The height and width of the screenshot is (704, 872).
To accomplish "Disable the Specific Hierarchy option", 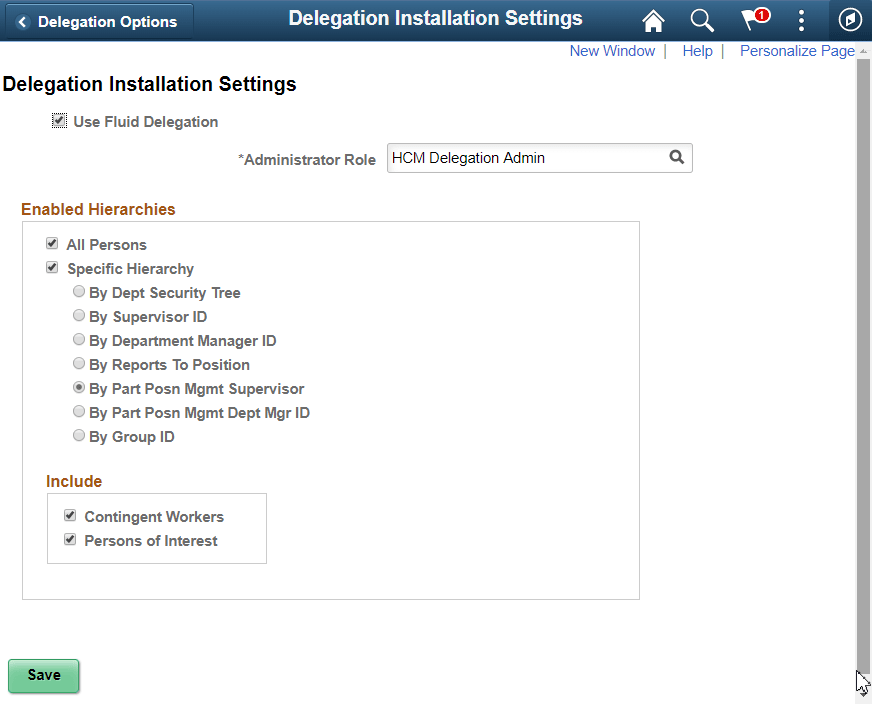I will point(52,268).
